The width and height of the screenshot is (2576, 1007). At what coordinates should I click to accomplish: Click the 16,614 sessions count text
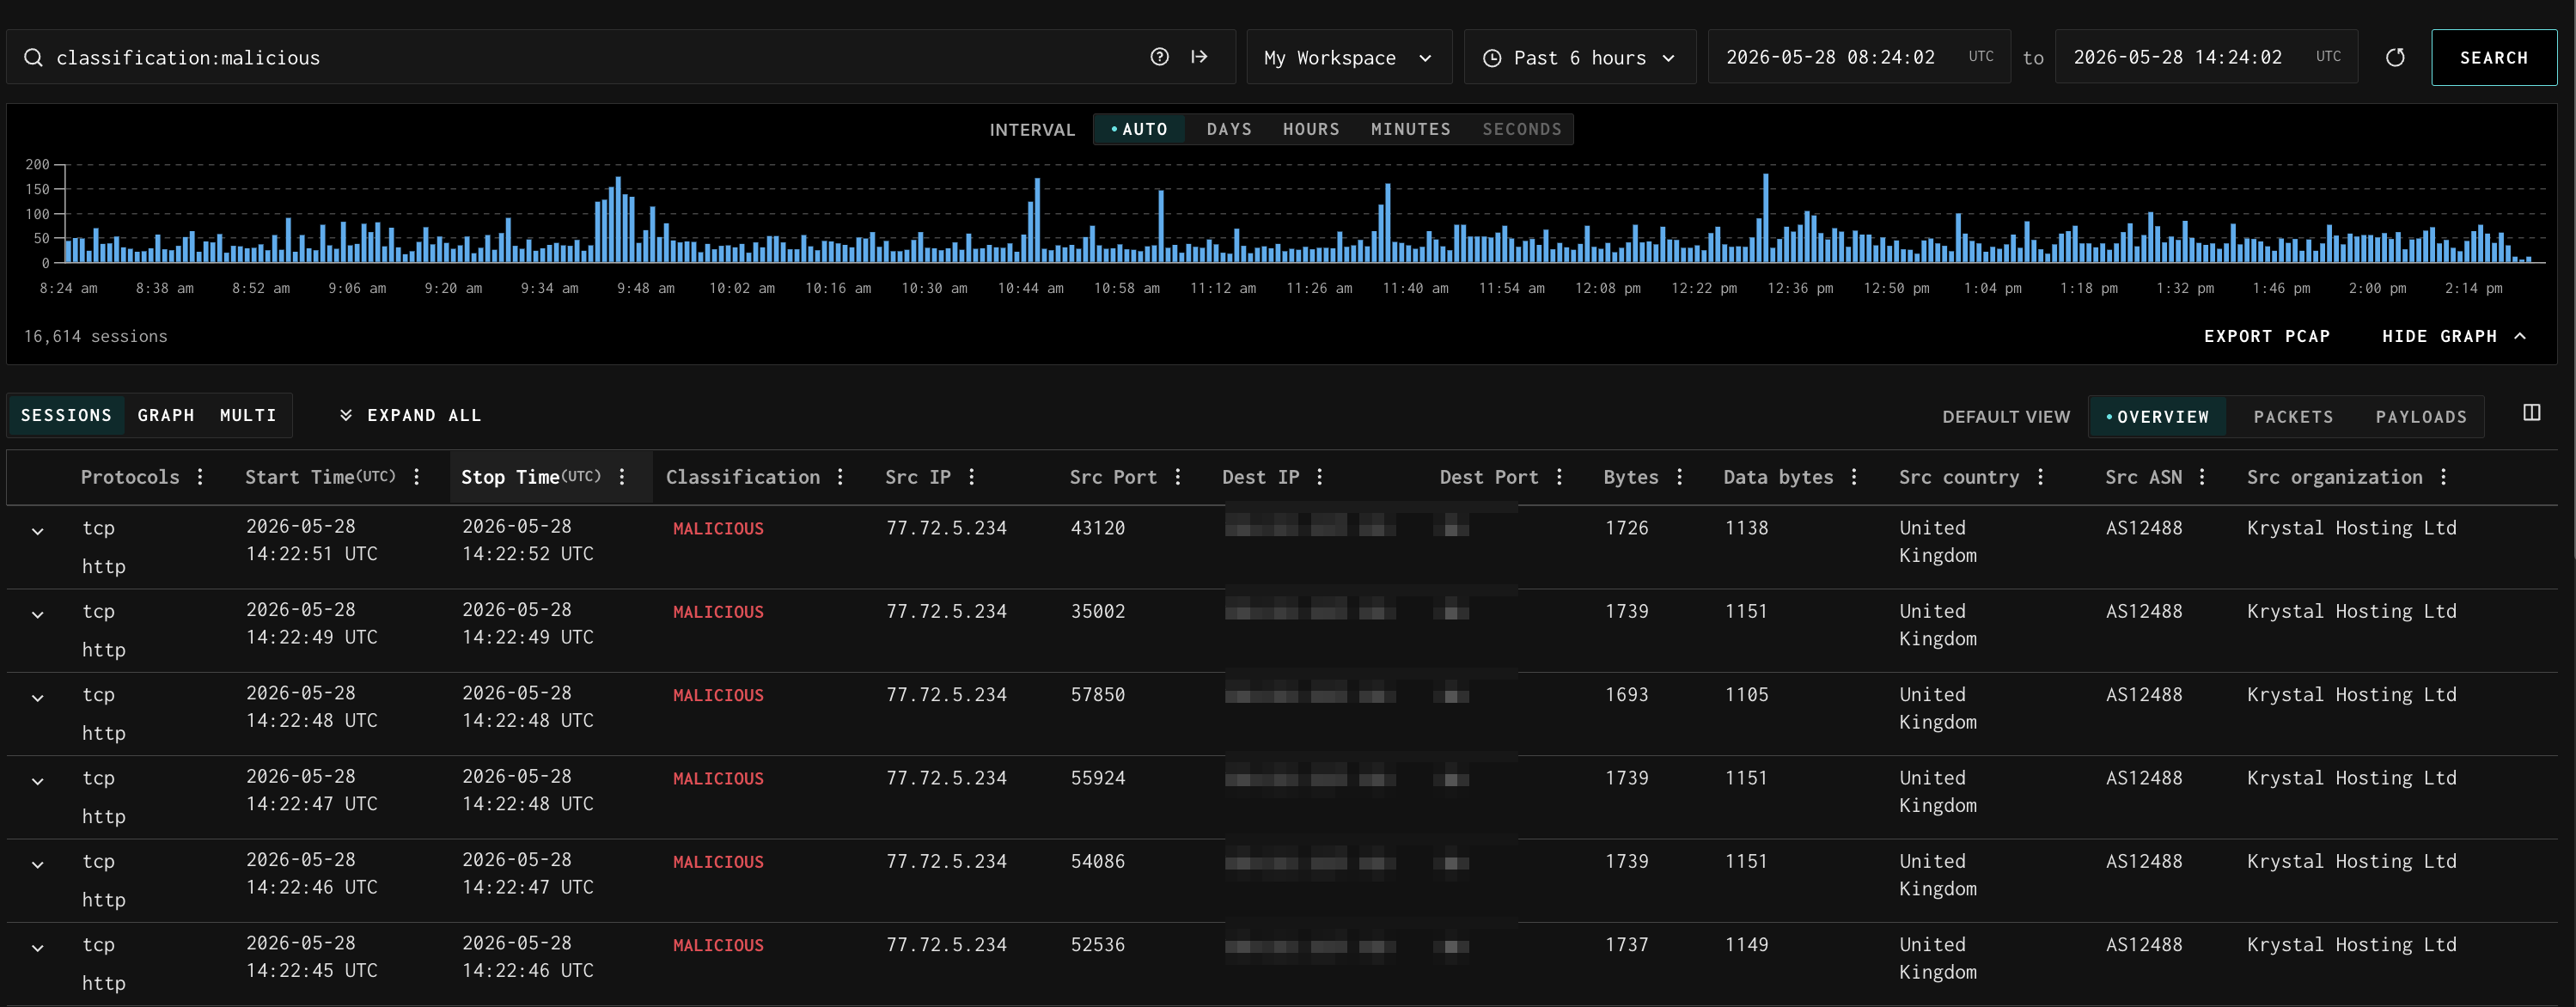[95, 337]
